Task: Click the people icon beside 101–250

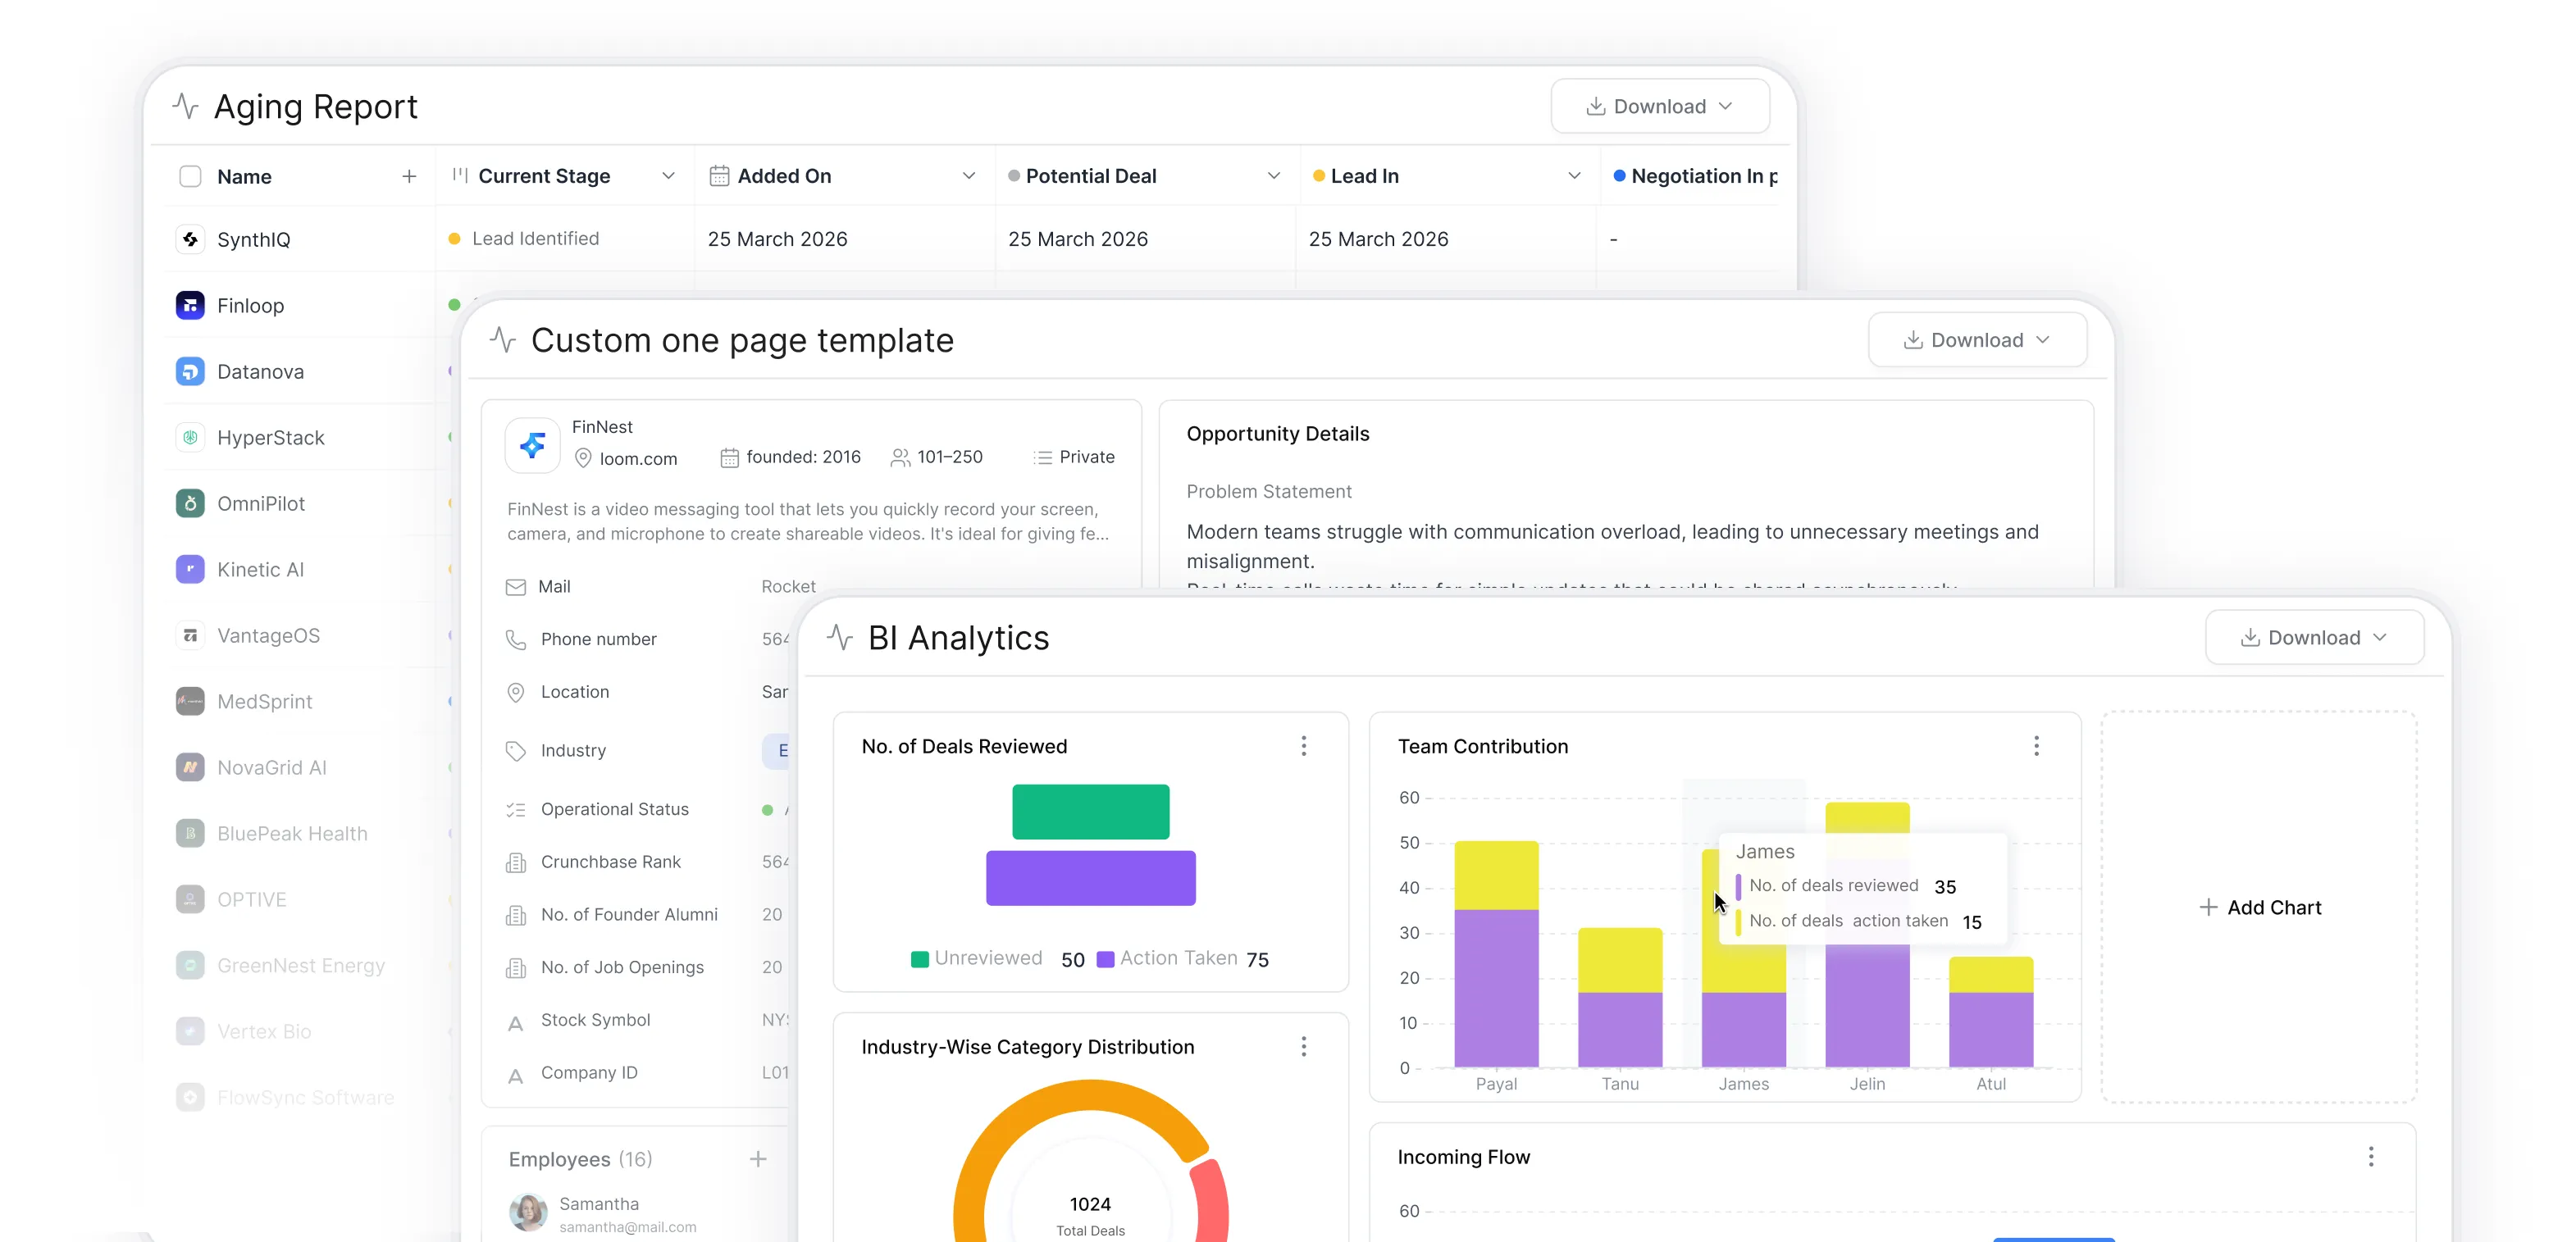Action: click(x=900, y=458)
